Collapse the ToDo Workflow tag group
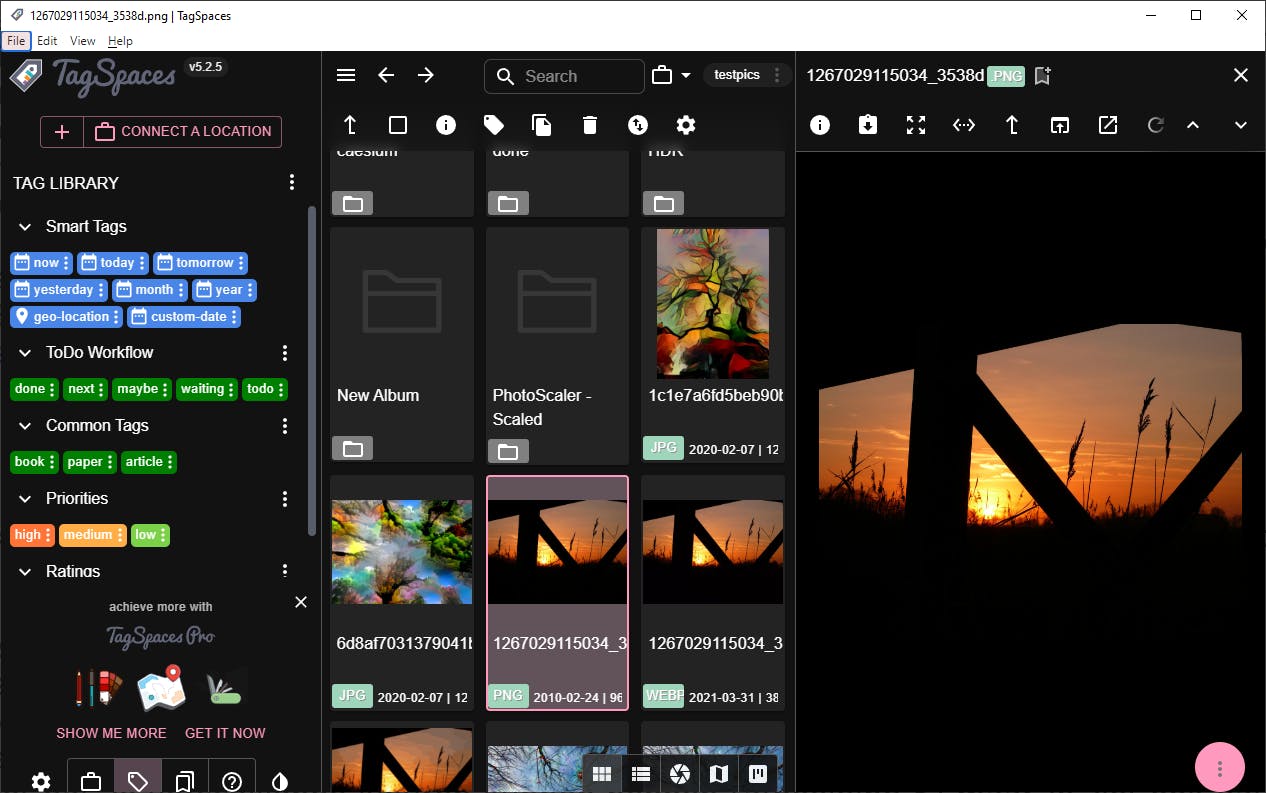1266x793 pixels. (26, 353)
